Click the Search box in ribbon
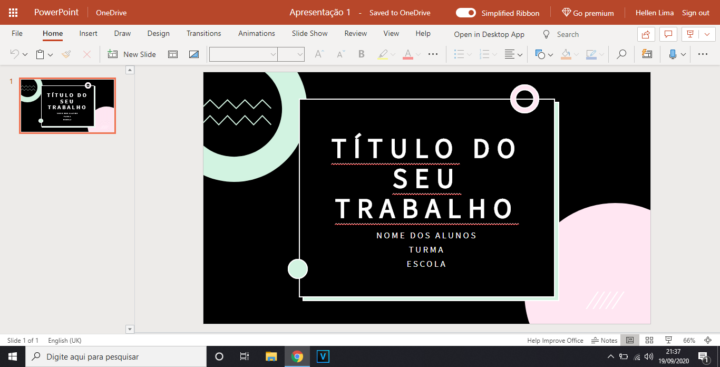The height and width of the screenshot is (367, 720). coord(568,34)
